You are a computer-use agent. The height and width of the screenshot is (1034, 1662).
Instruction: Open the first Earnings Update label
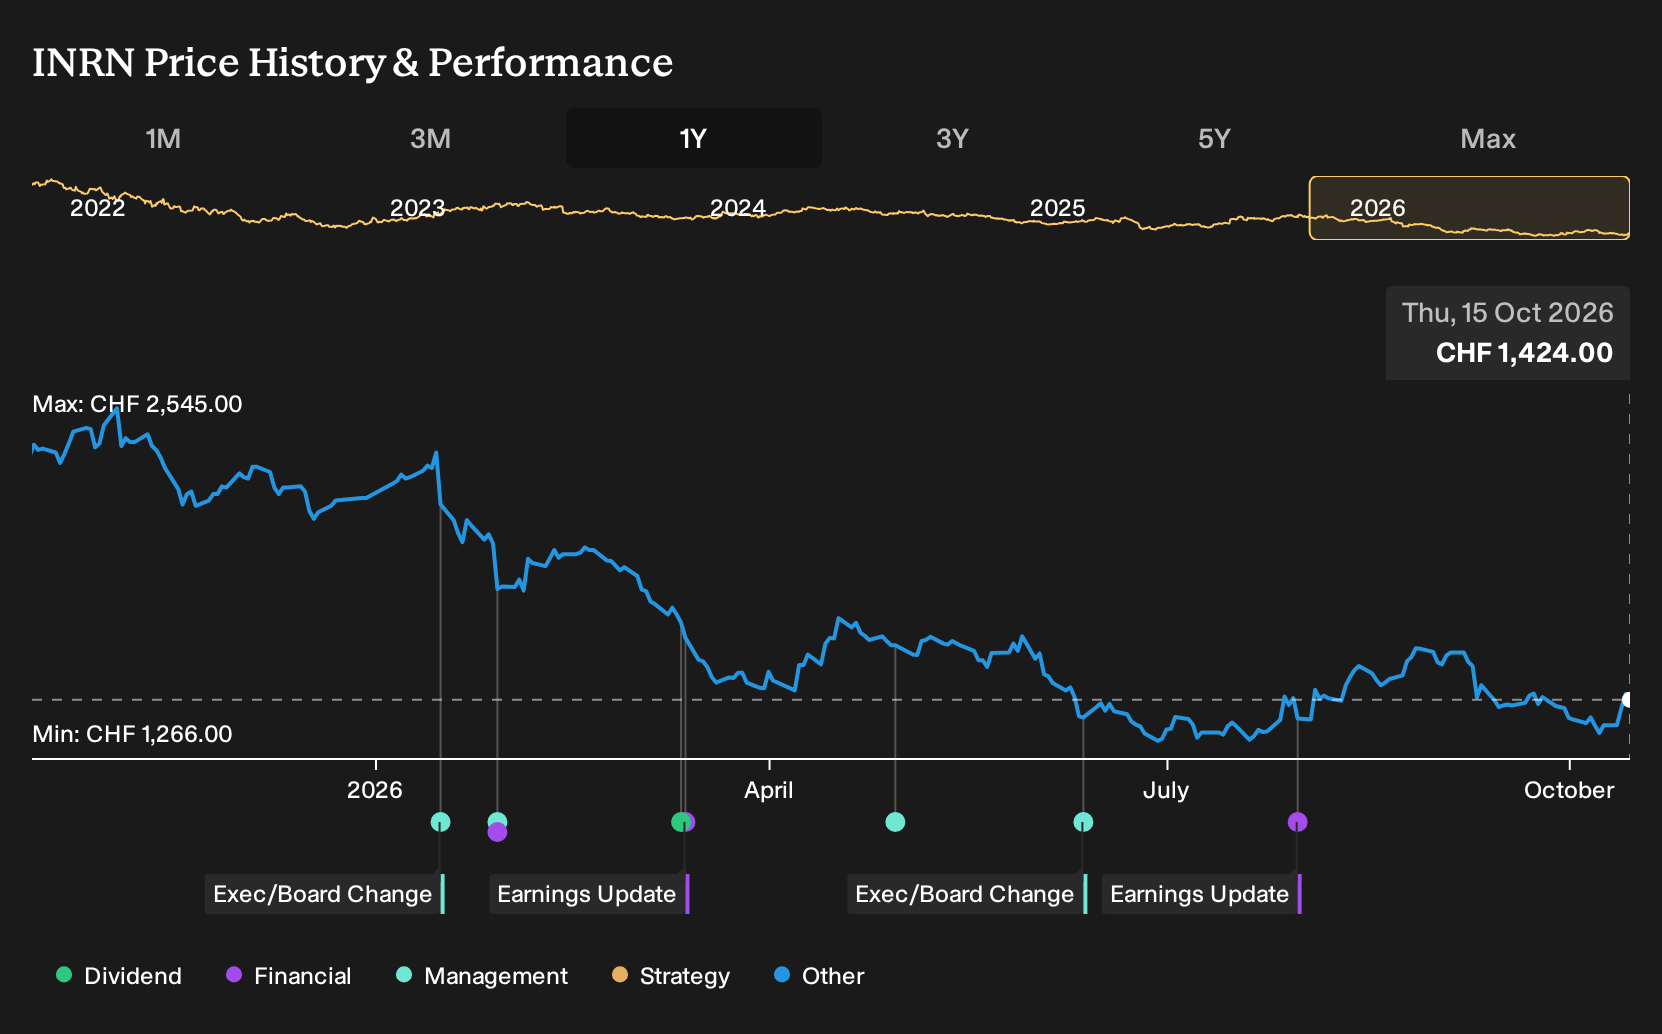[x=588, y=894]
